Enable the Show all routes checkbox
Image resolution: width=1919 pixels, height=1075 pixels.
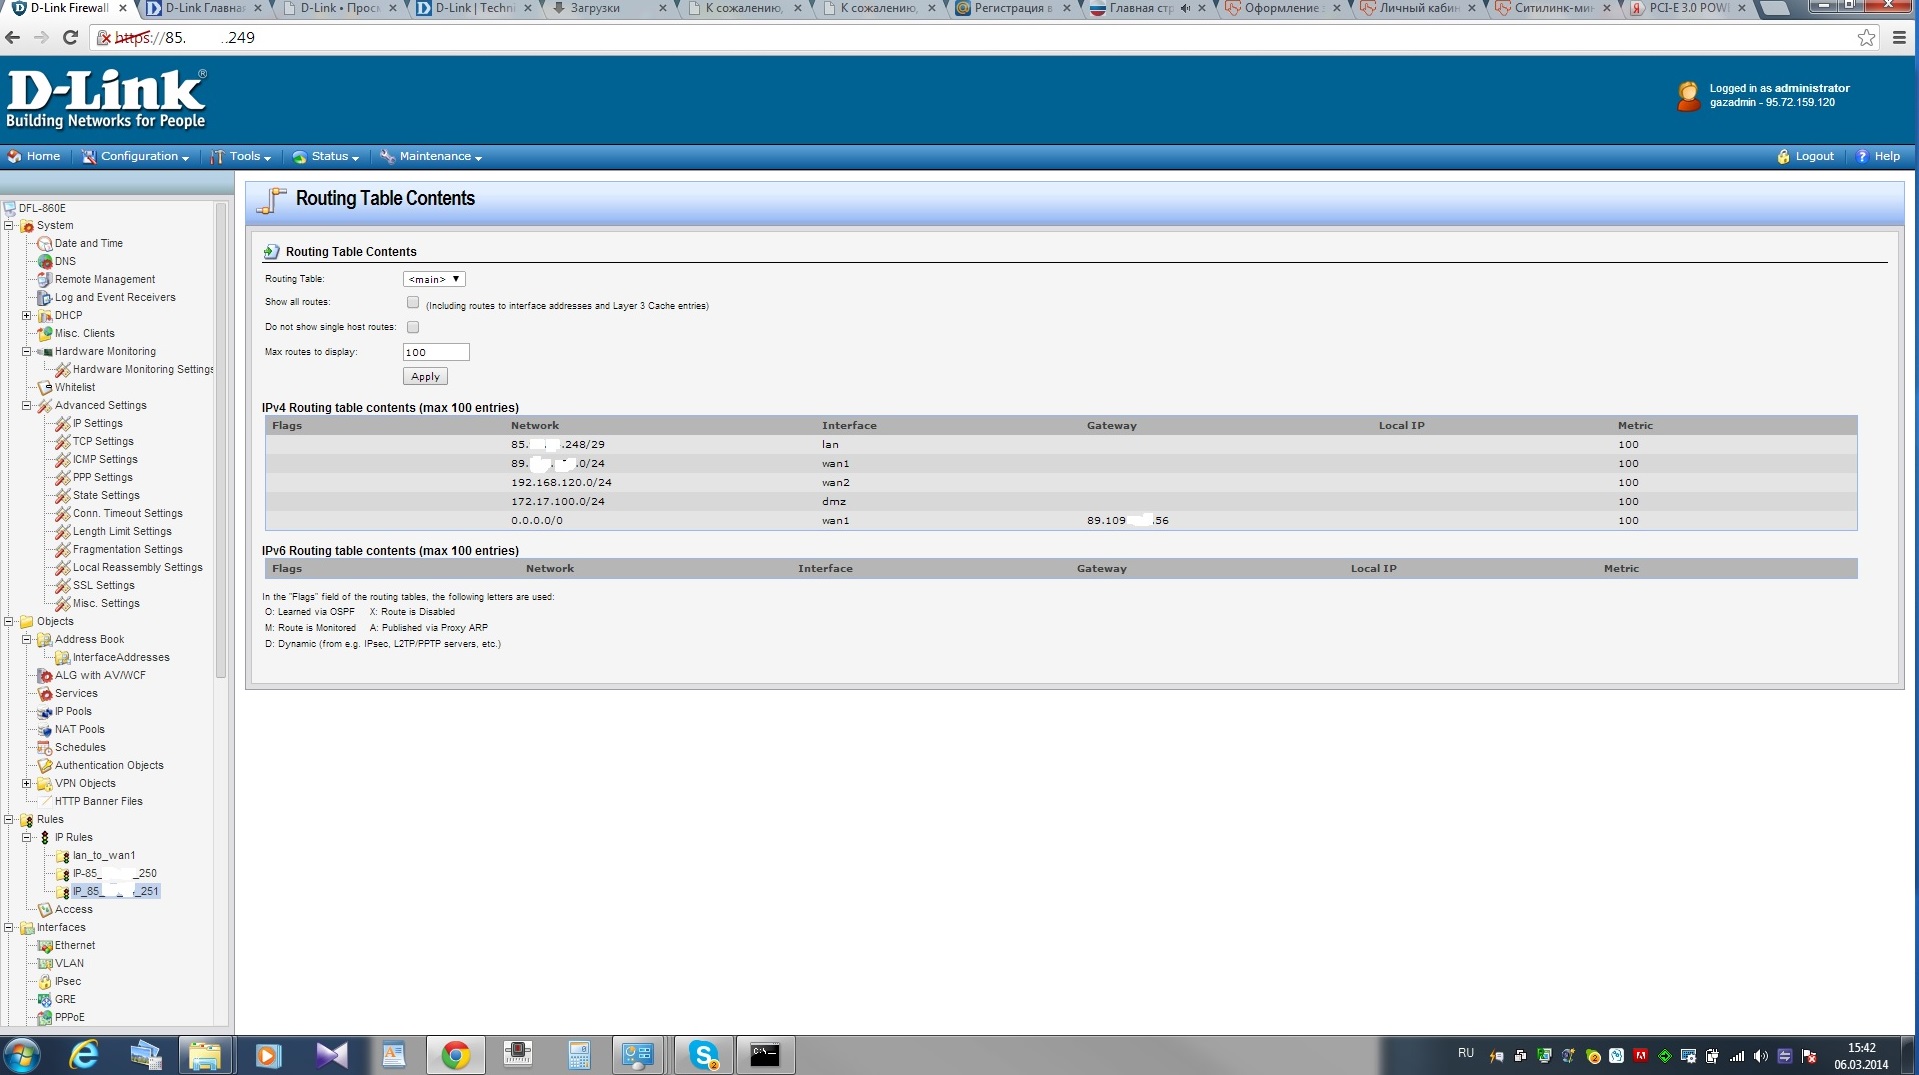coord(413,302)
